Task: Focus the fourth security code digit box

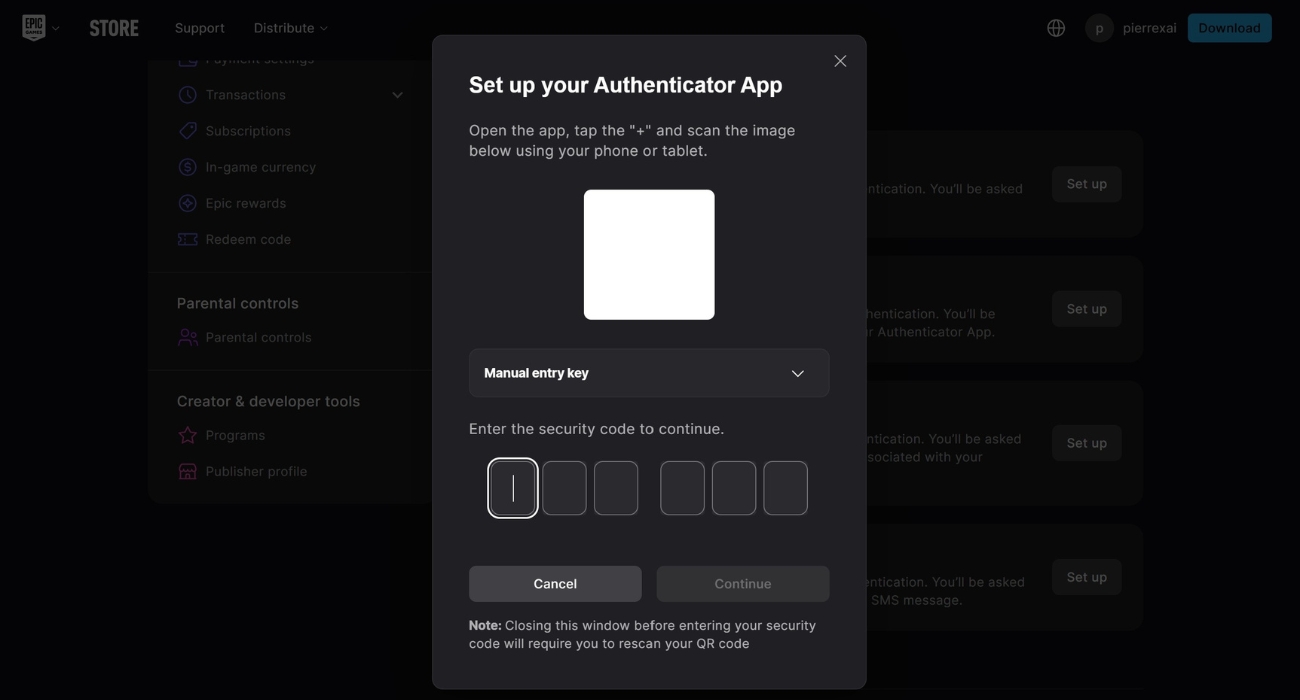Action: (682, 488)
